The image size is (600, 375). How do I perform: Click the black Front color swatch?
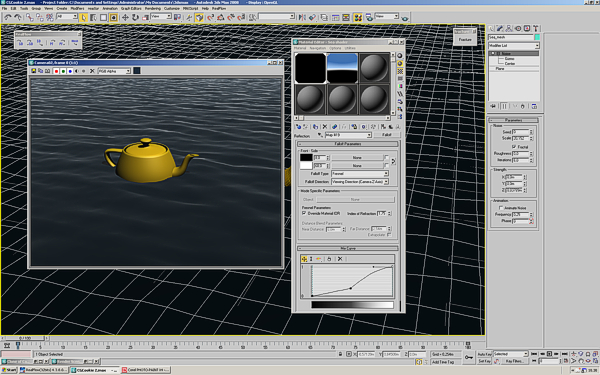(306, 157)
